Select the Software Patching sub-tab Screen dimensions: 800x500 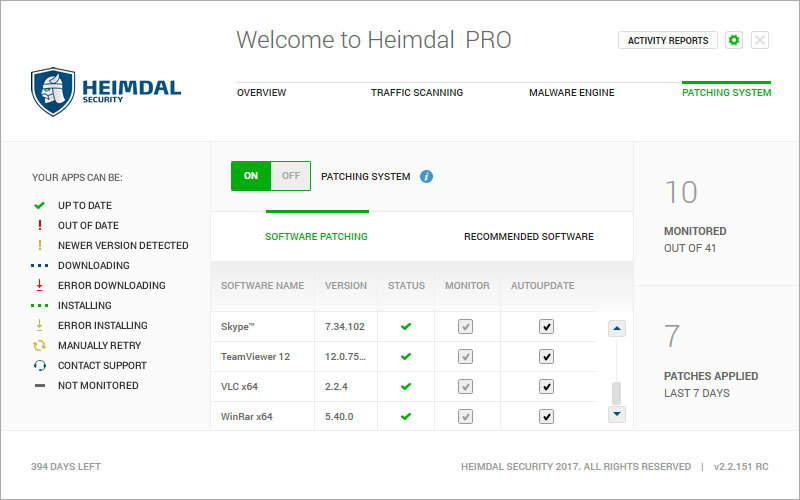click(x=316, y=237)
